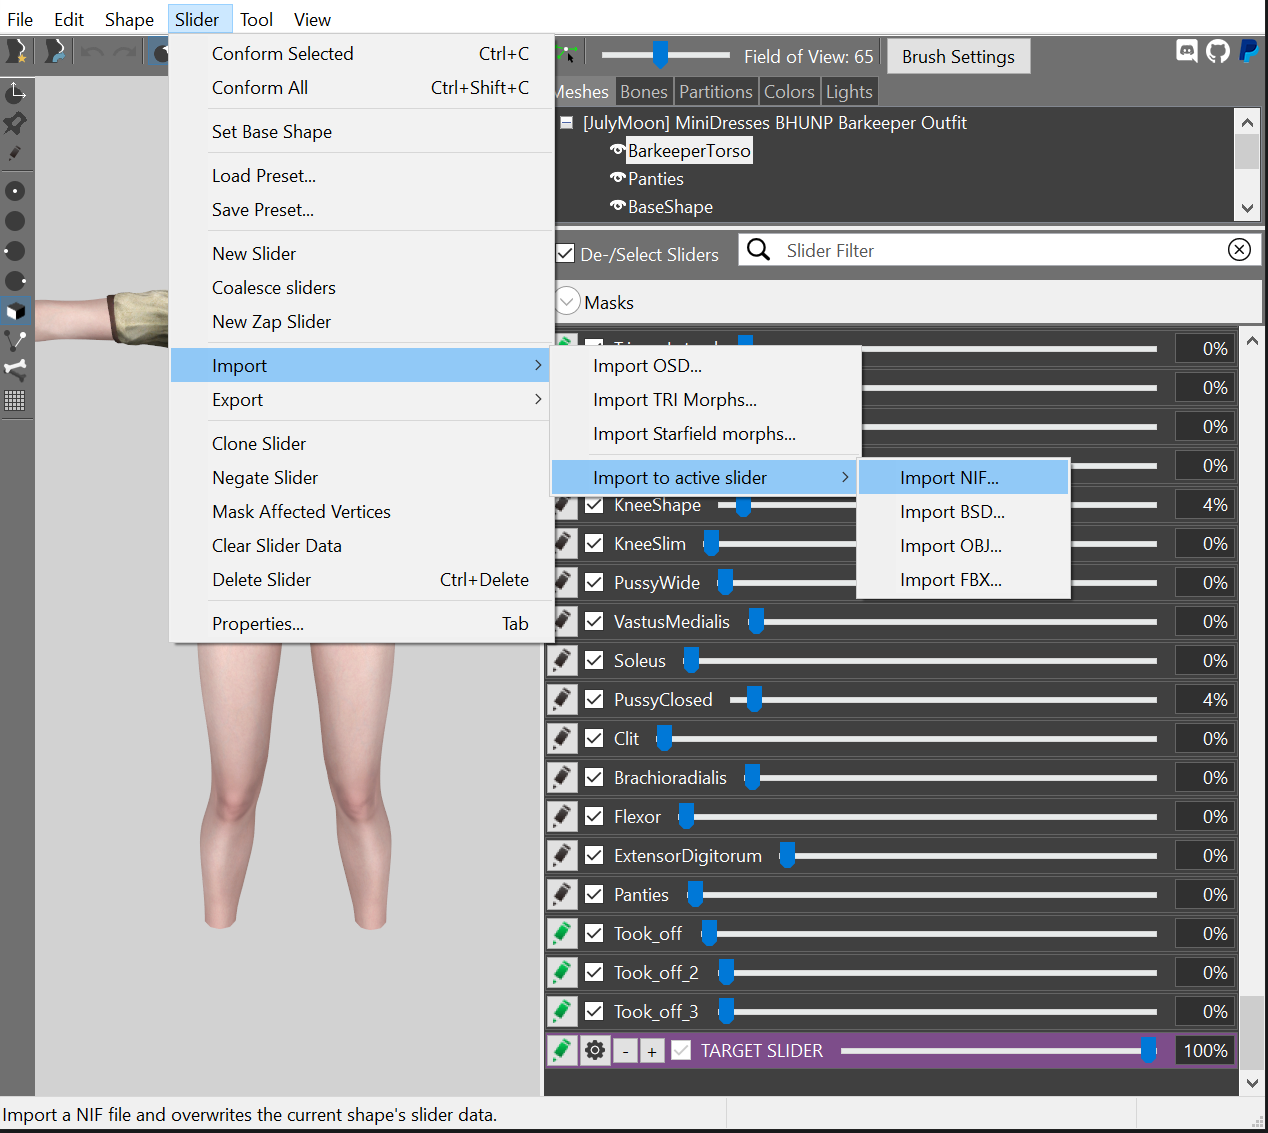
Task: Expand the Export submenu arrow
Action: pyautogui.click(x=538, y=399)
